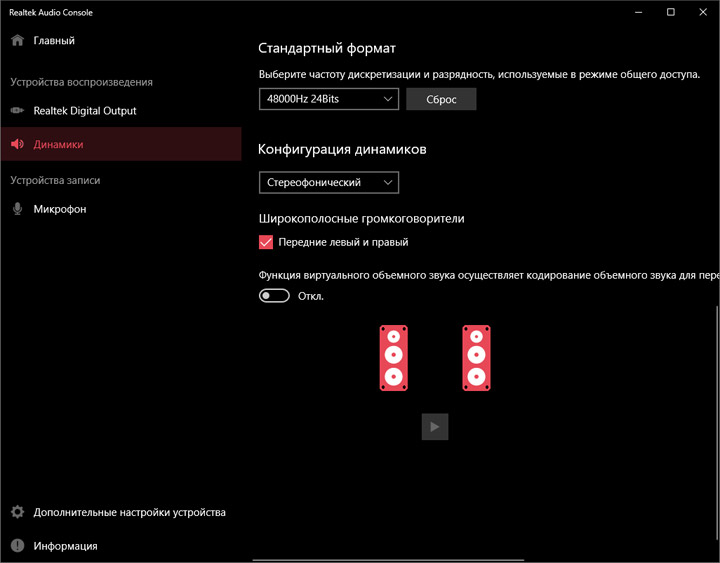The width and height of the screenshot is (720, 563).
Task: Click the gear icon for Дополнительные настройки устройства
Action: click(17, 512)
